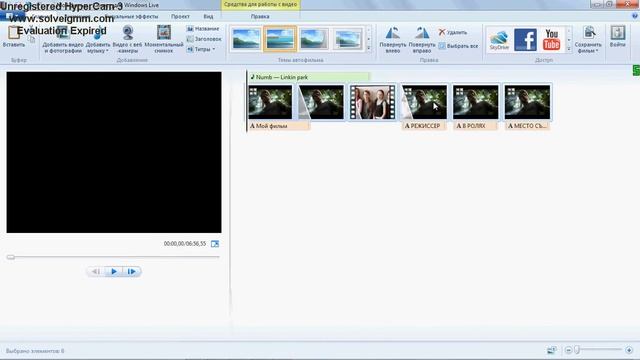Add videos and photos via Добавить видео
640x360 pixels.
(x=63, y=40)
